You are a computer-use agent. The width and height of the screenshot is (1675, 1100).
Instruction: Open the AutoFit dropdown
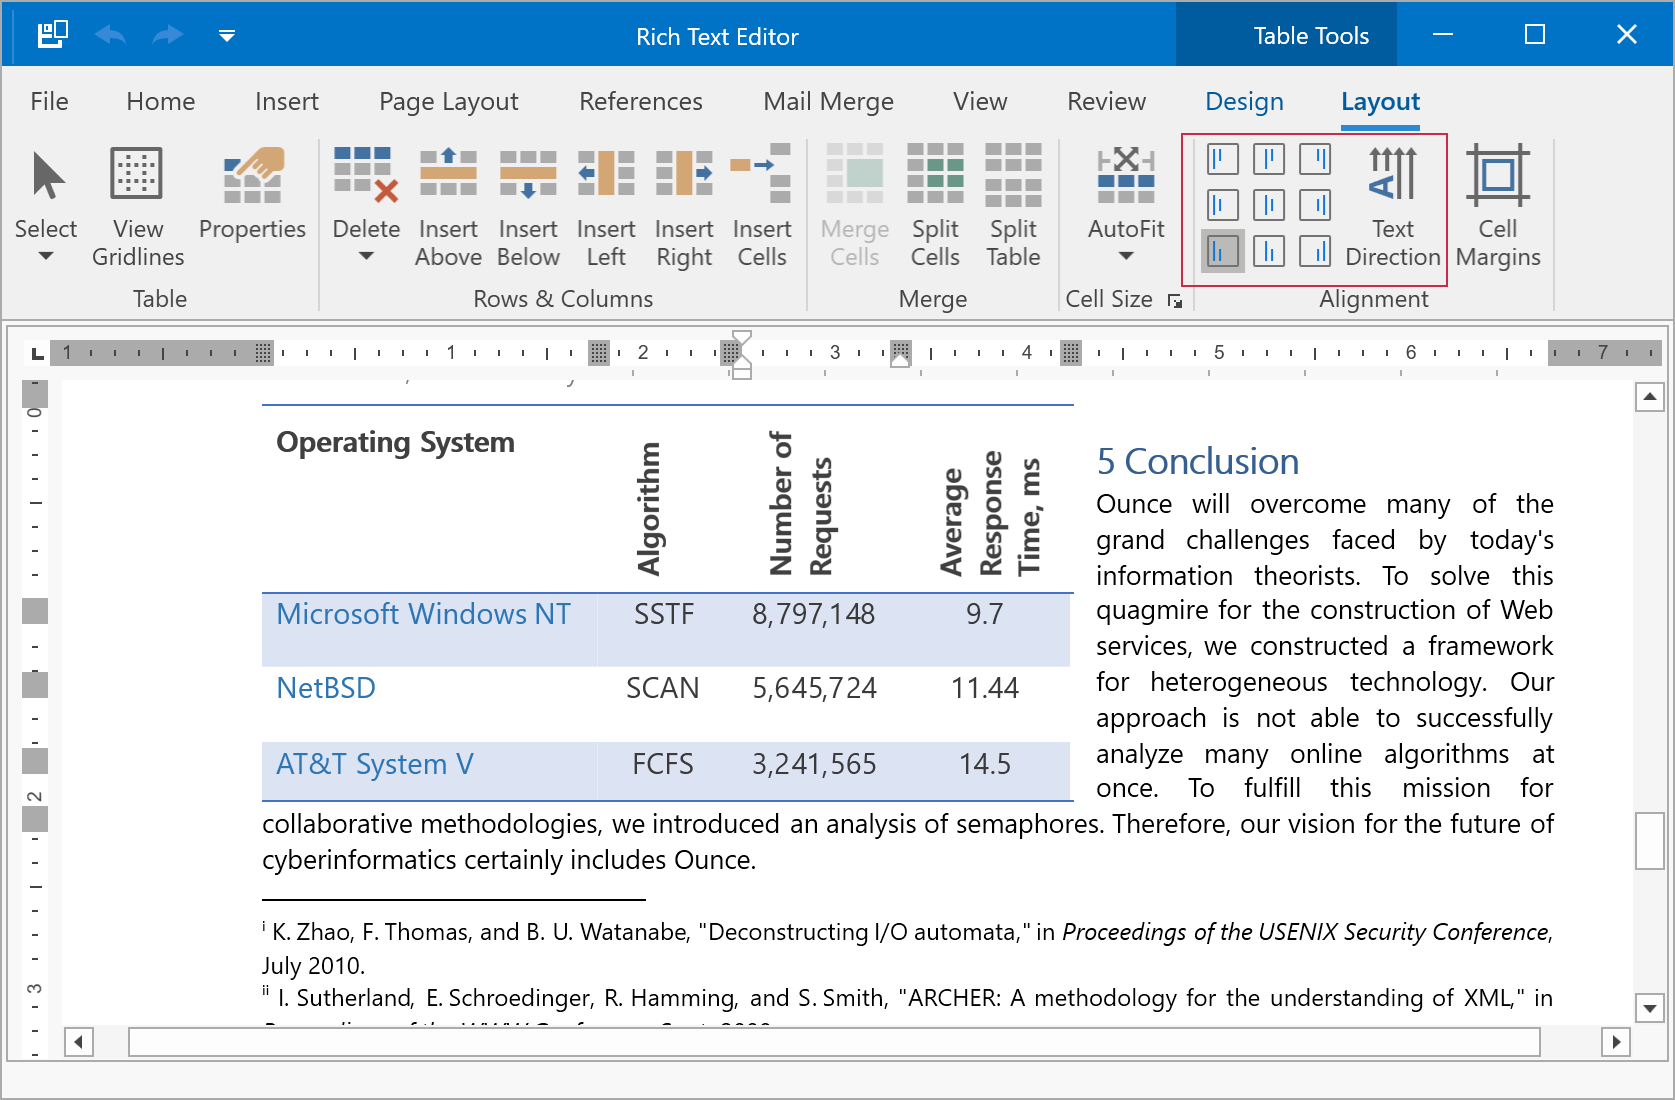coord(1126,256)
